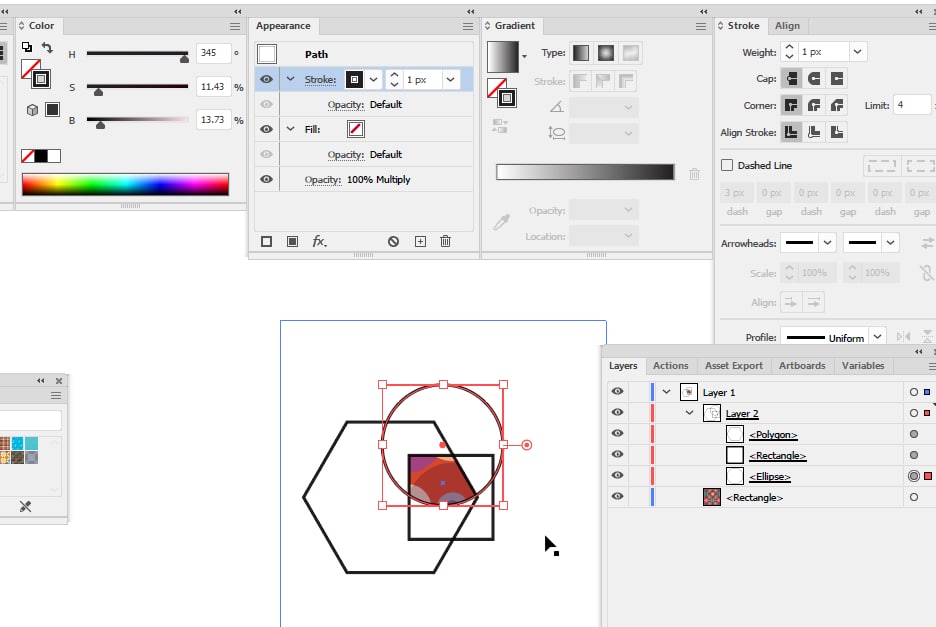Toggle visibility of Stroke in Appearance panel

266,79
